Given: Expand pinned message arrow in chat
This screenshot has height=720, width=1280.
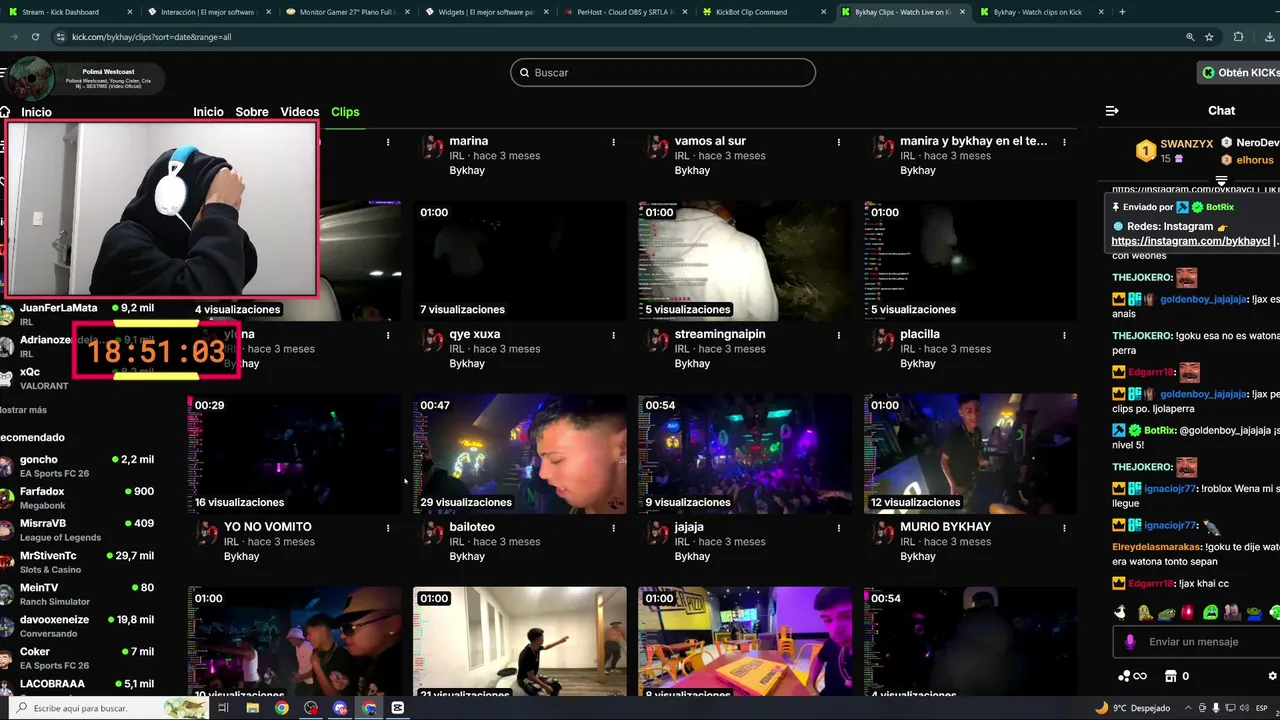Looking at the screenshot, I should click(x=1221, y=181).
